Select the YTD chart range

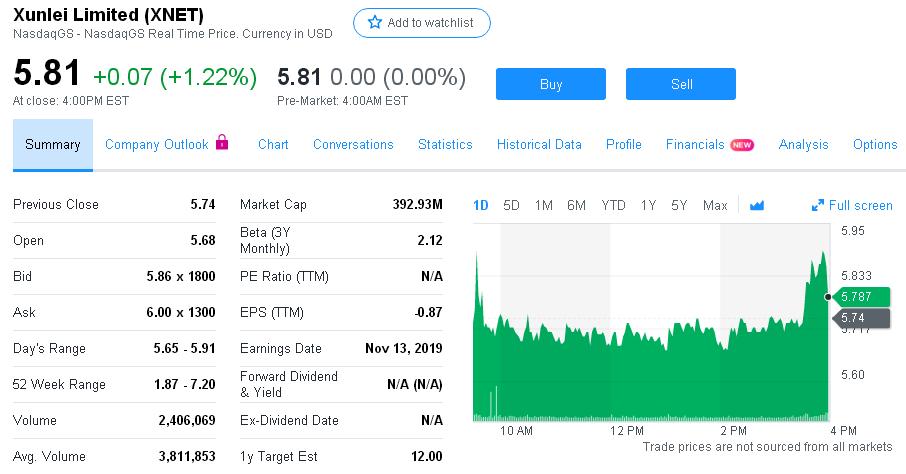[613, 205]
